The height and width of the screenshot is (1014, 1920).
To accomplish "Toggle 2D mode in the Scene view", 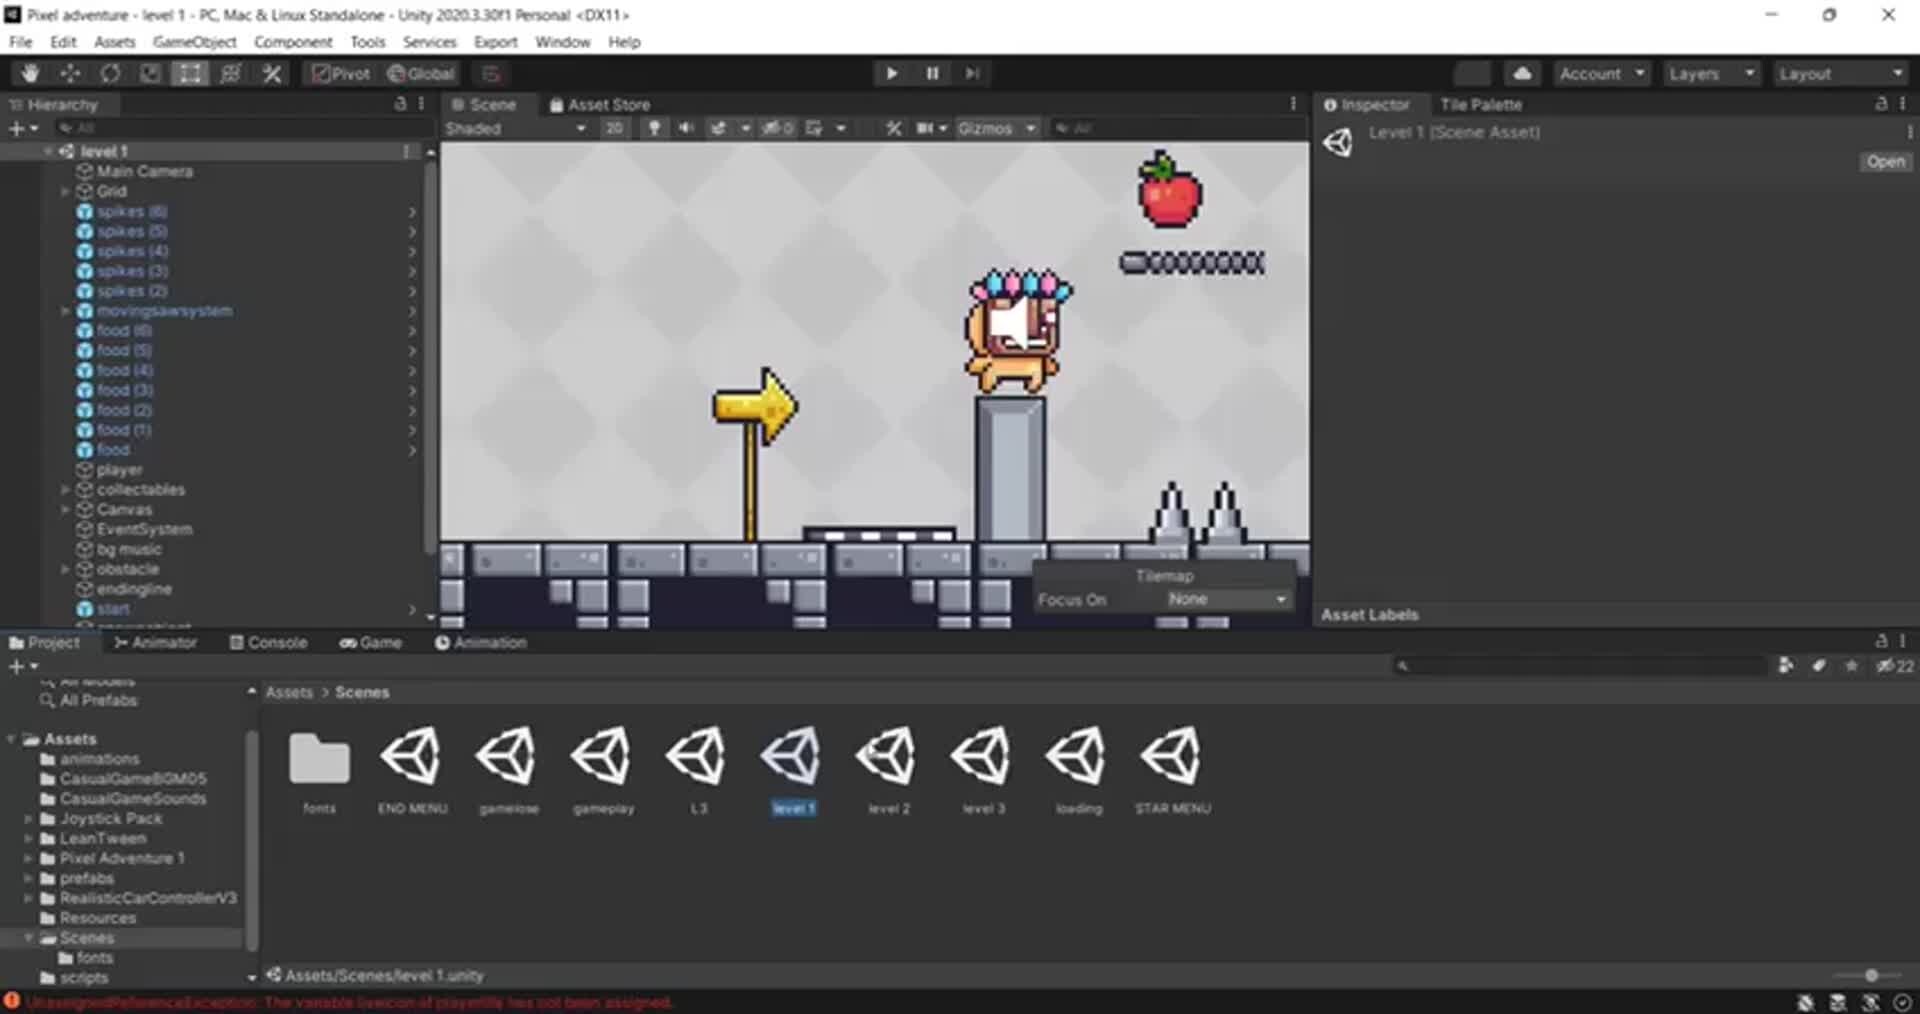I will pos(614,128).
